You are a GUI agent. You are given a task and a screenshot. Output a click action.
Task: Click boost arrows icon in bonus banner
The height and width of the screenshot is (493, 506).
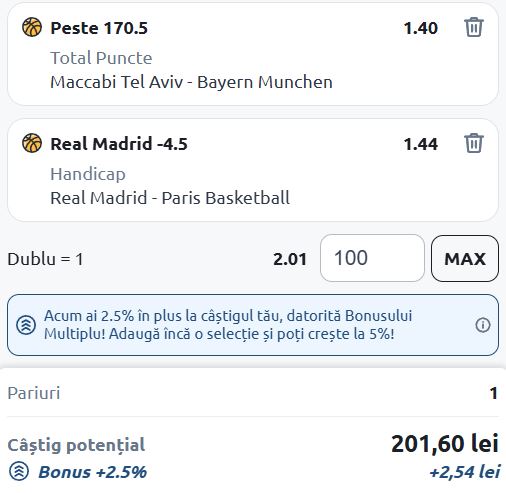pyautogui.click(x=26, y=325)
